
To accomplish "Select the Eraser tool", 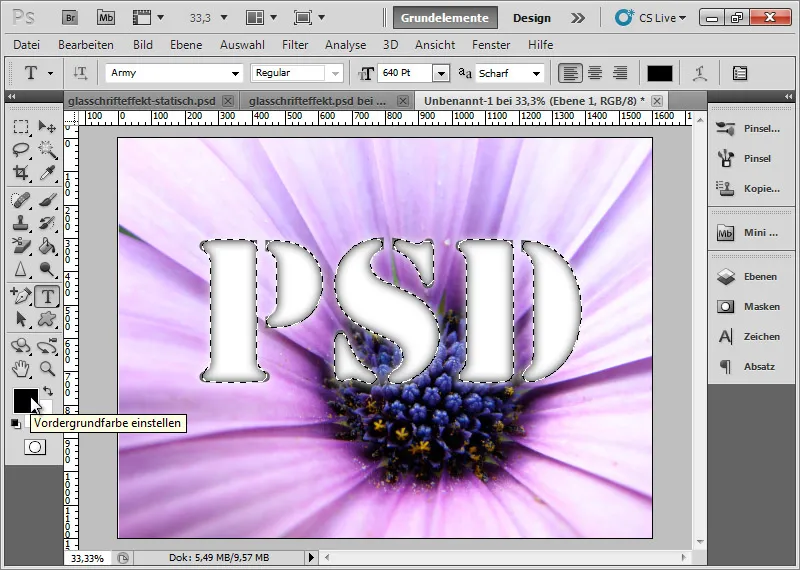I will [20, 246].
